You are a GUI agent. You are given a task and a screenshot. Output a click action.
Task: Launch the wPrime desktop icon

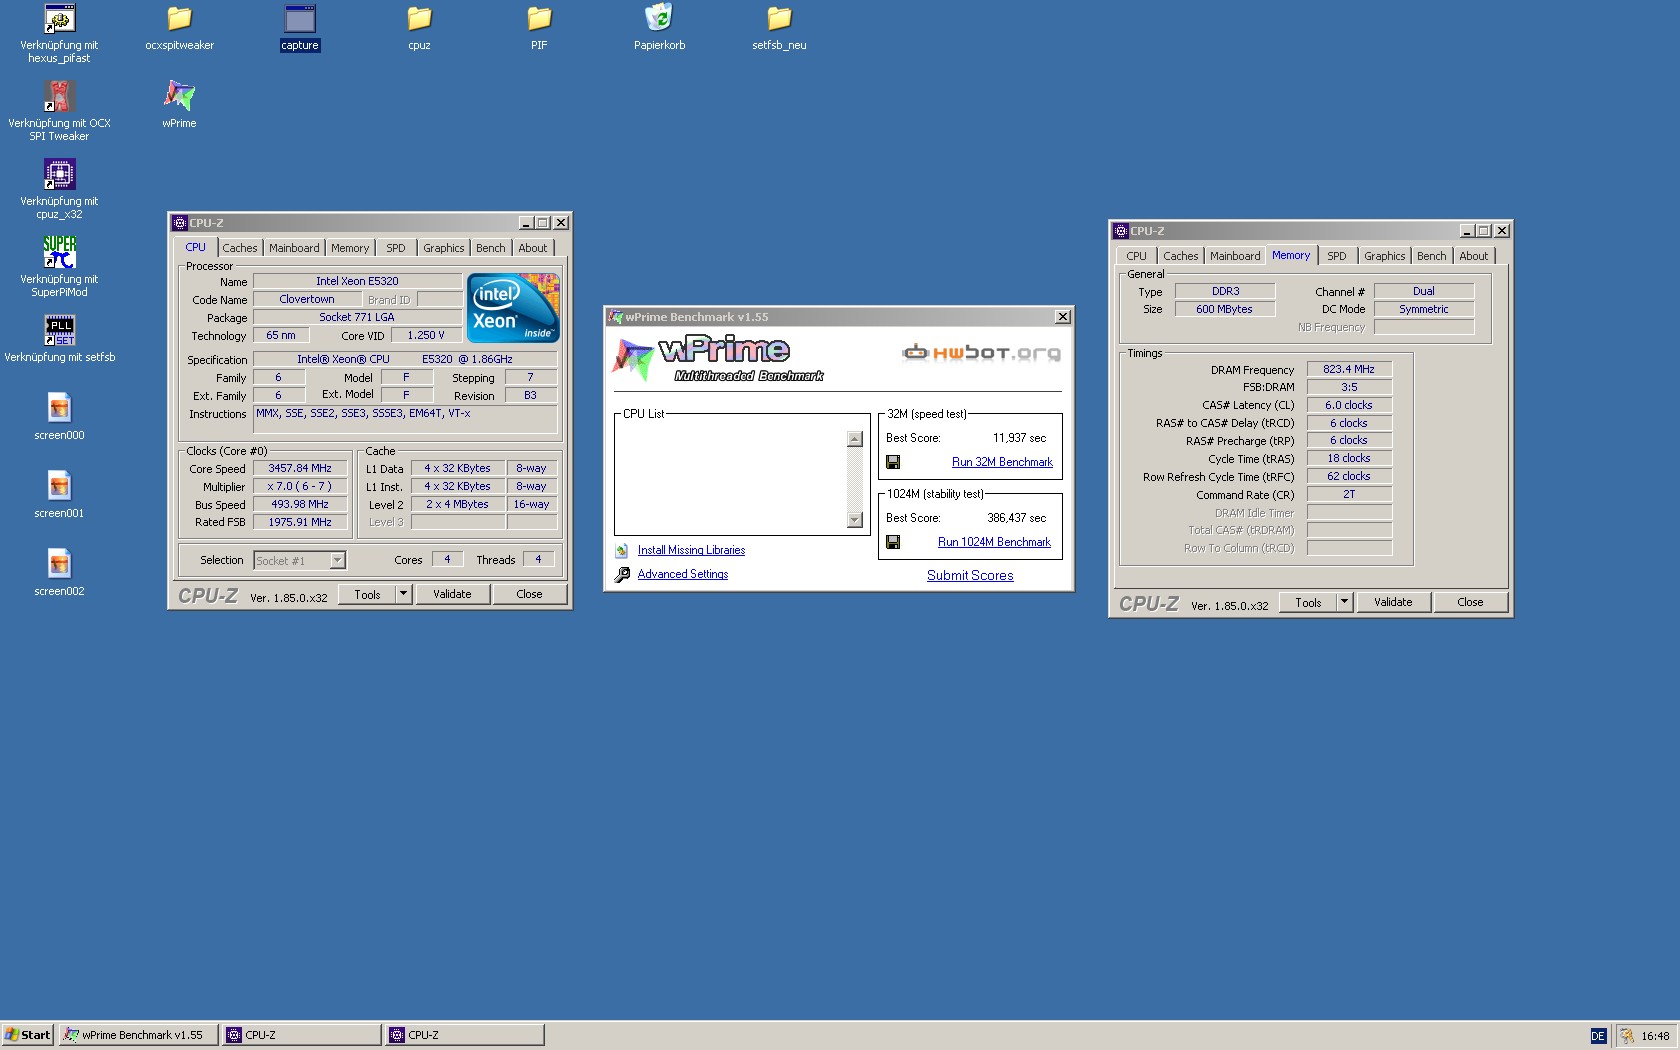click(179, 97)
